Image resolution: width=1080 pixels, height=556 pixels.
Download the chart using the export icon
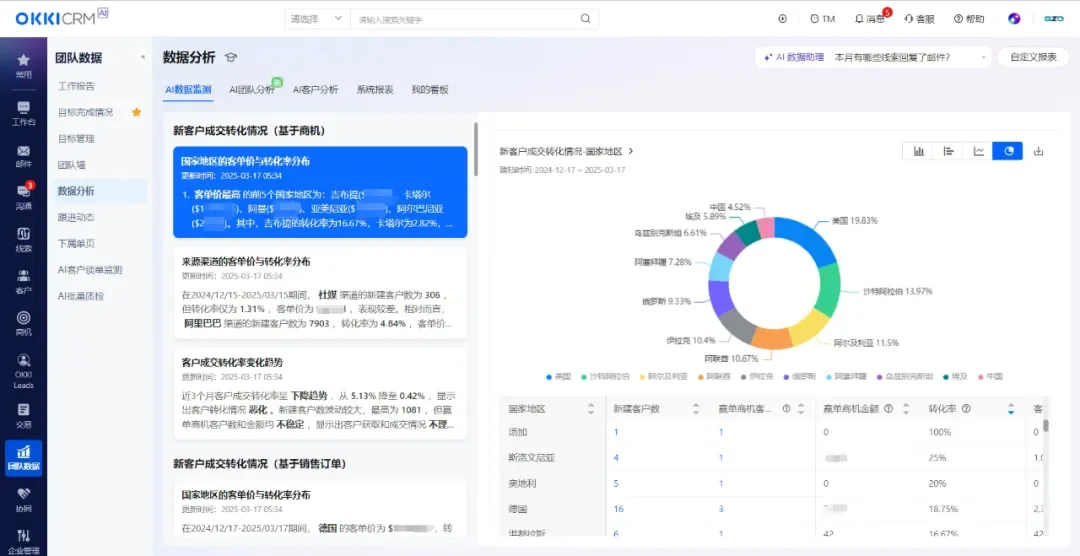(x=1038, y=151)
